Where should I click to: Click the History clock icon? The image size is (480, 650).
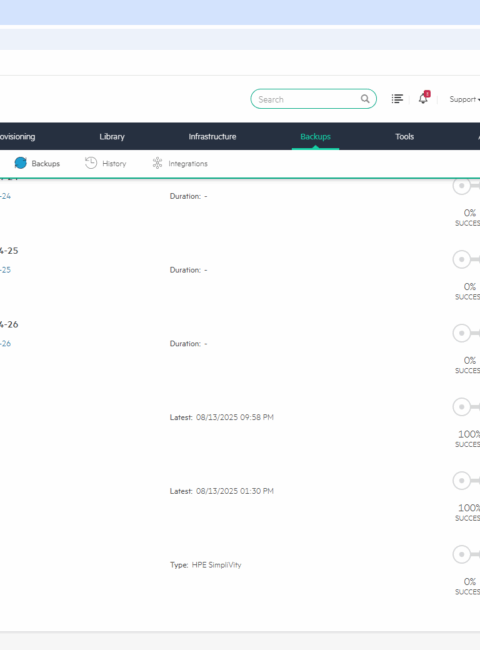click(91, 163)
